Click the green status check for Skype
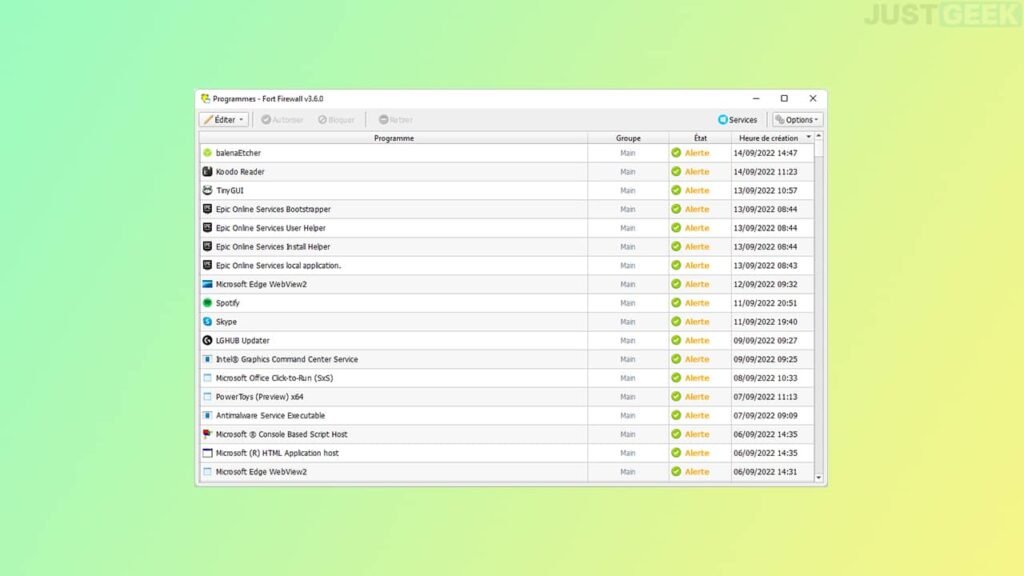The height and width of the screenshot is (576, 1024). 676,322
